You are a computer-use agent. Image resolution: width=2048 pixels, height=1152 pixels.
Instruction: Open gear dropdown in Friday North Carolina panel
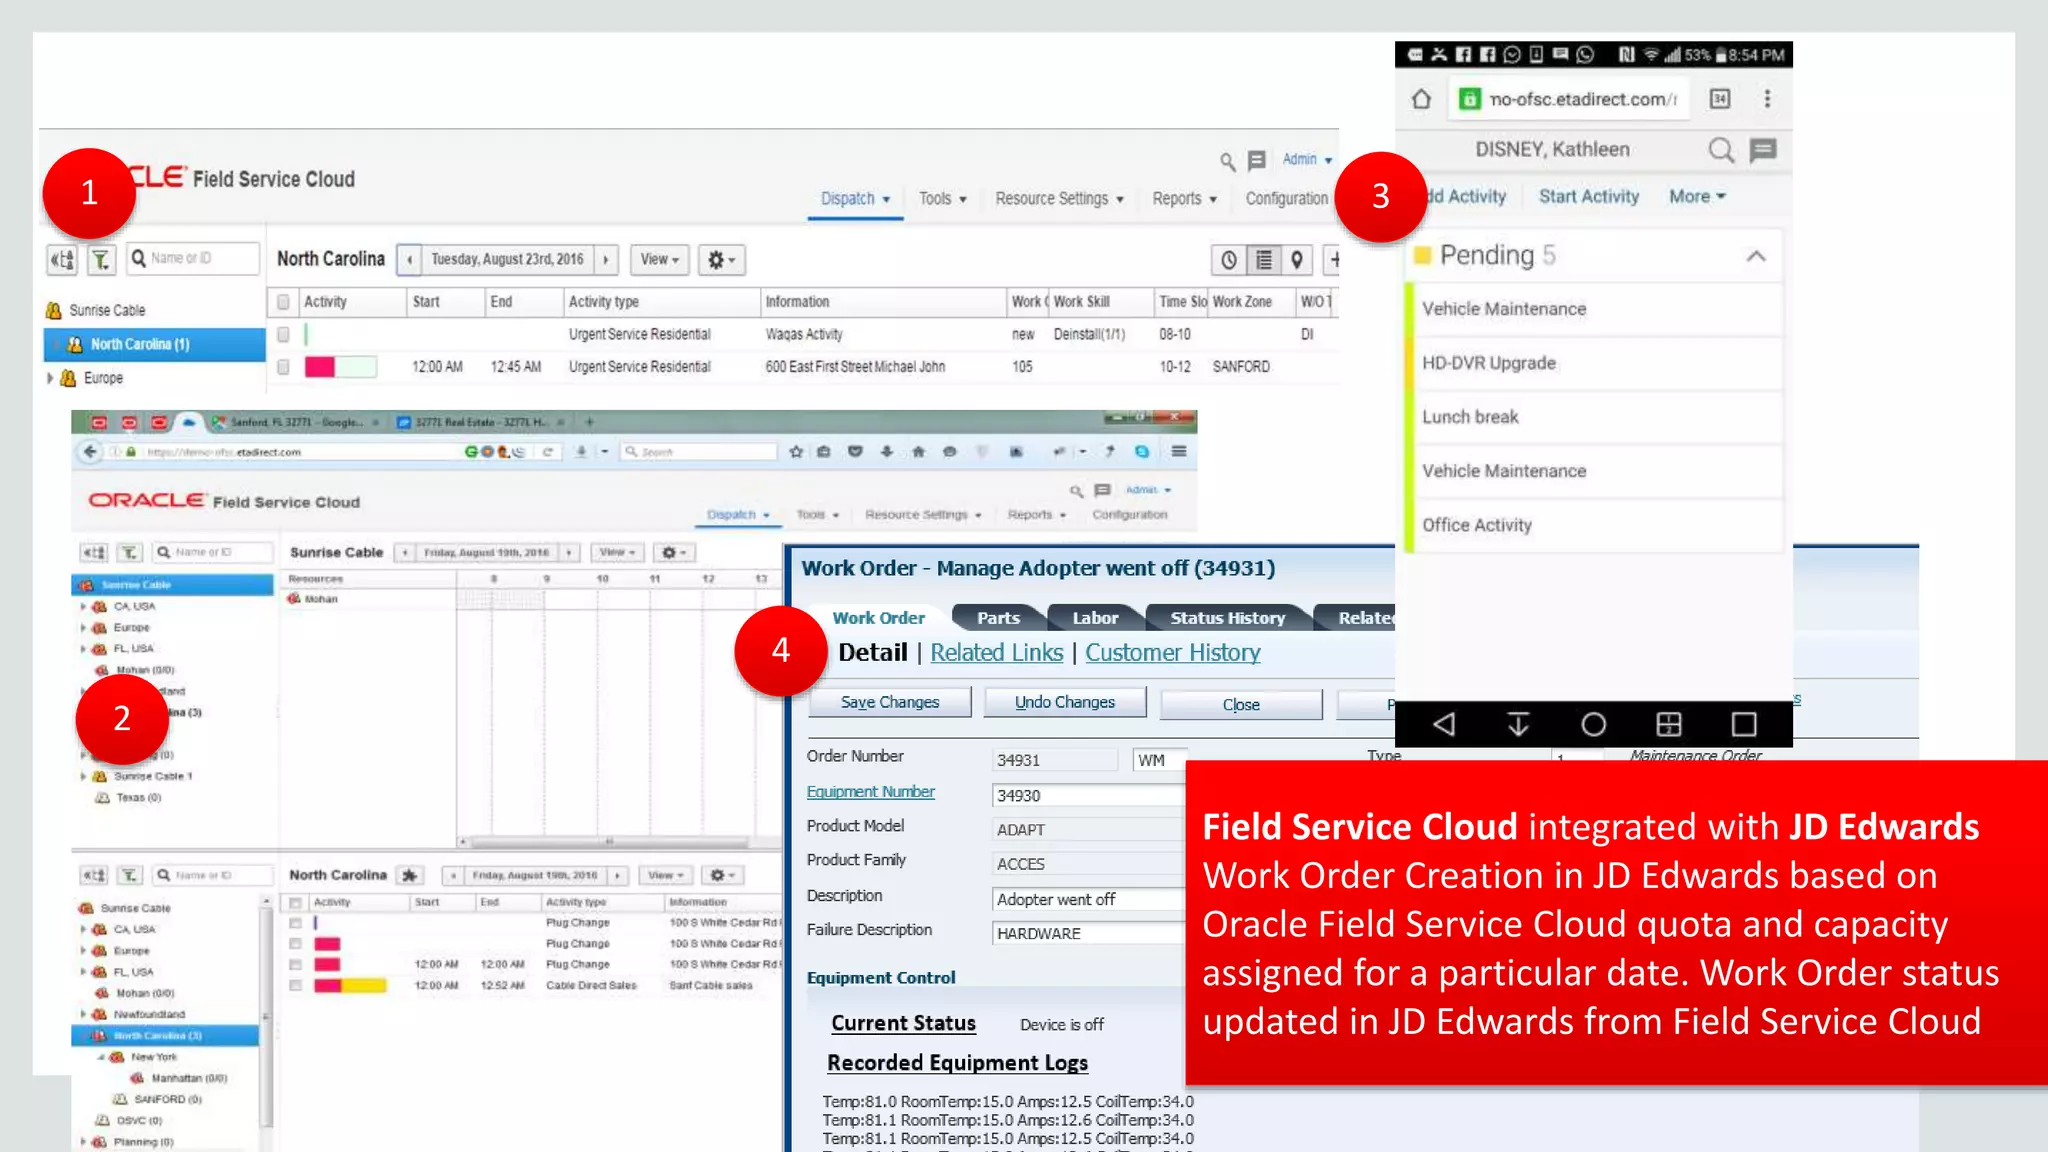723,875
